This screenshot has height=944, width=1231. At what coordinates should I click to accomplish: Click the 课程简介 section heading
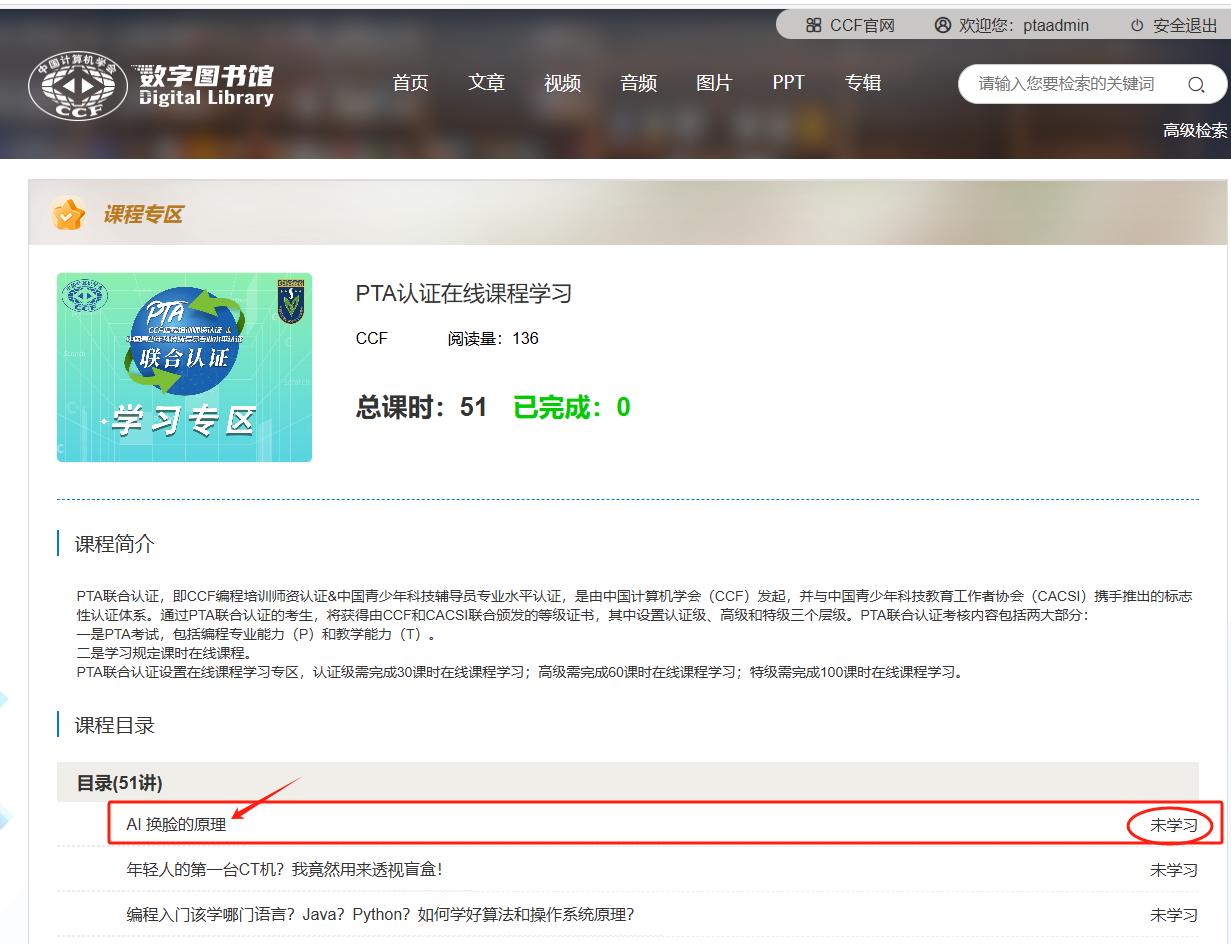coord(115,544)
